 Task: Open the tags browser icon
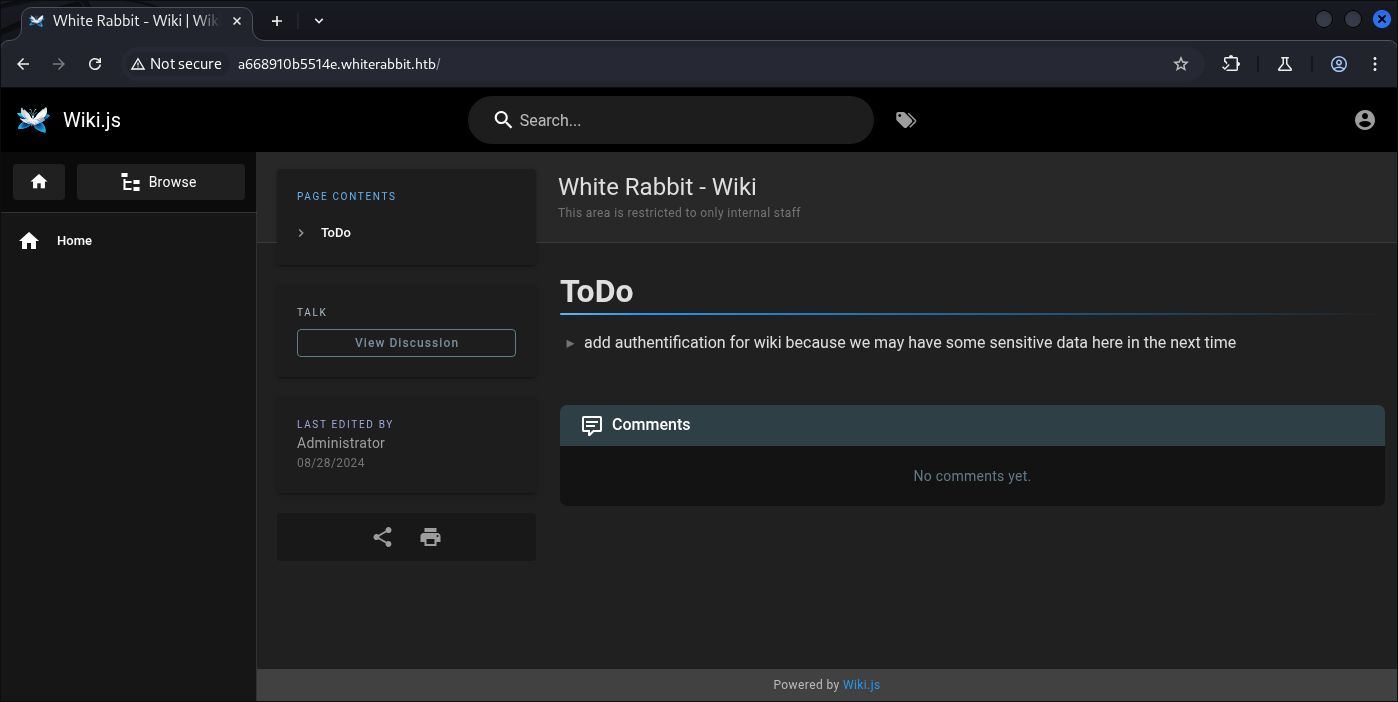click(905, 120)
